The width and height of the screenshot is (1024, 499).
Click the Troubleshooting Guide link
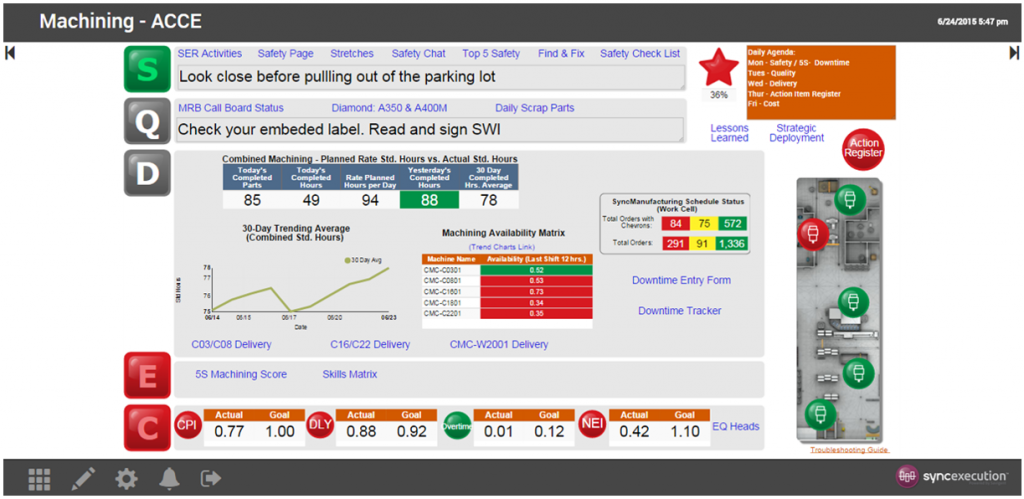click(848, 450)
